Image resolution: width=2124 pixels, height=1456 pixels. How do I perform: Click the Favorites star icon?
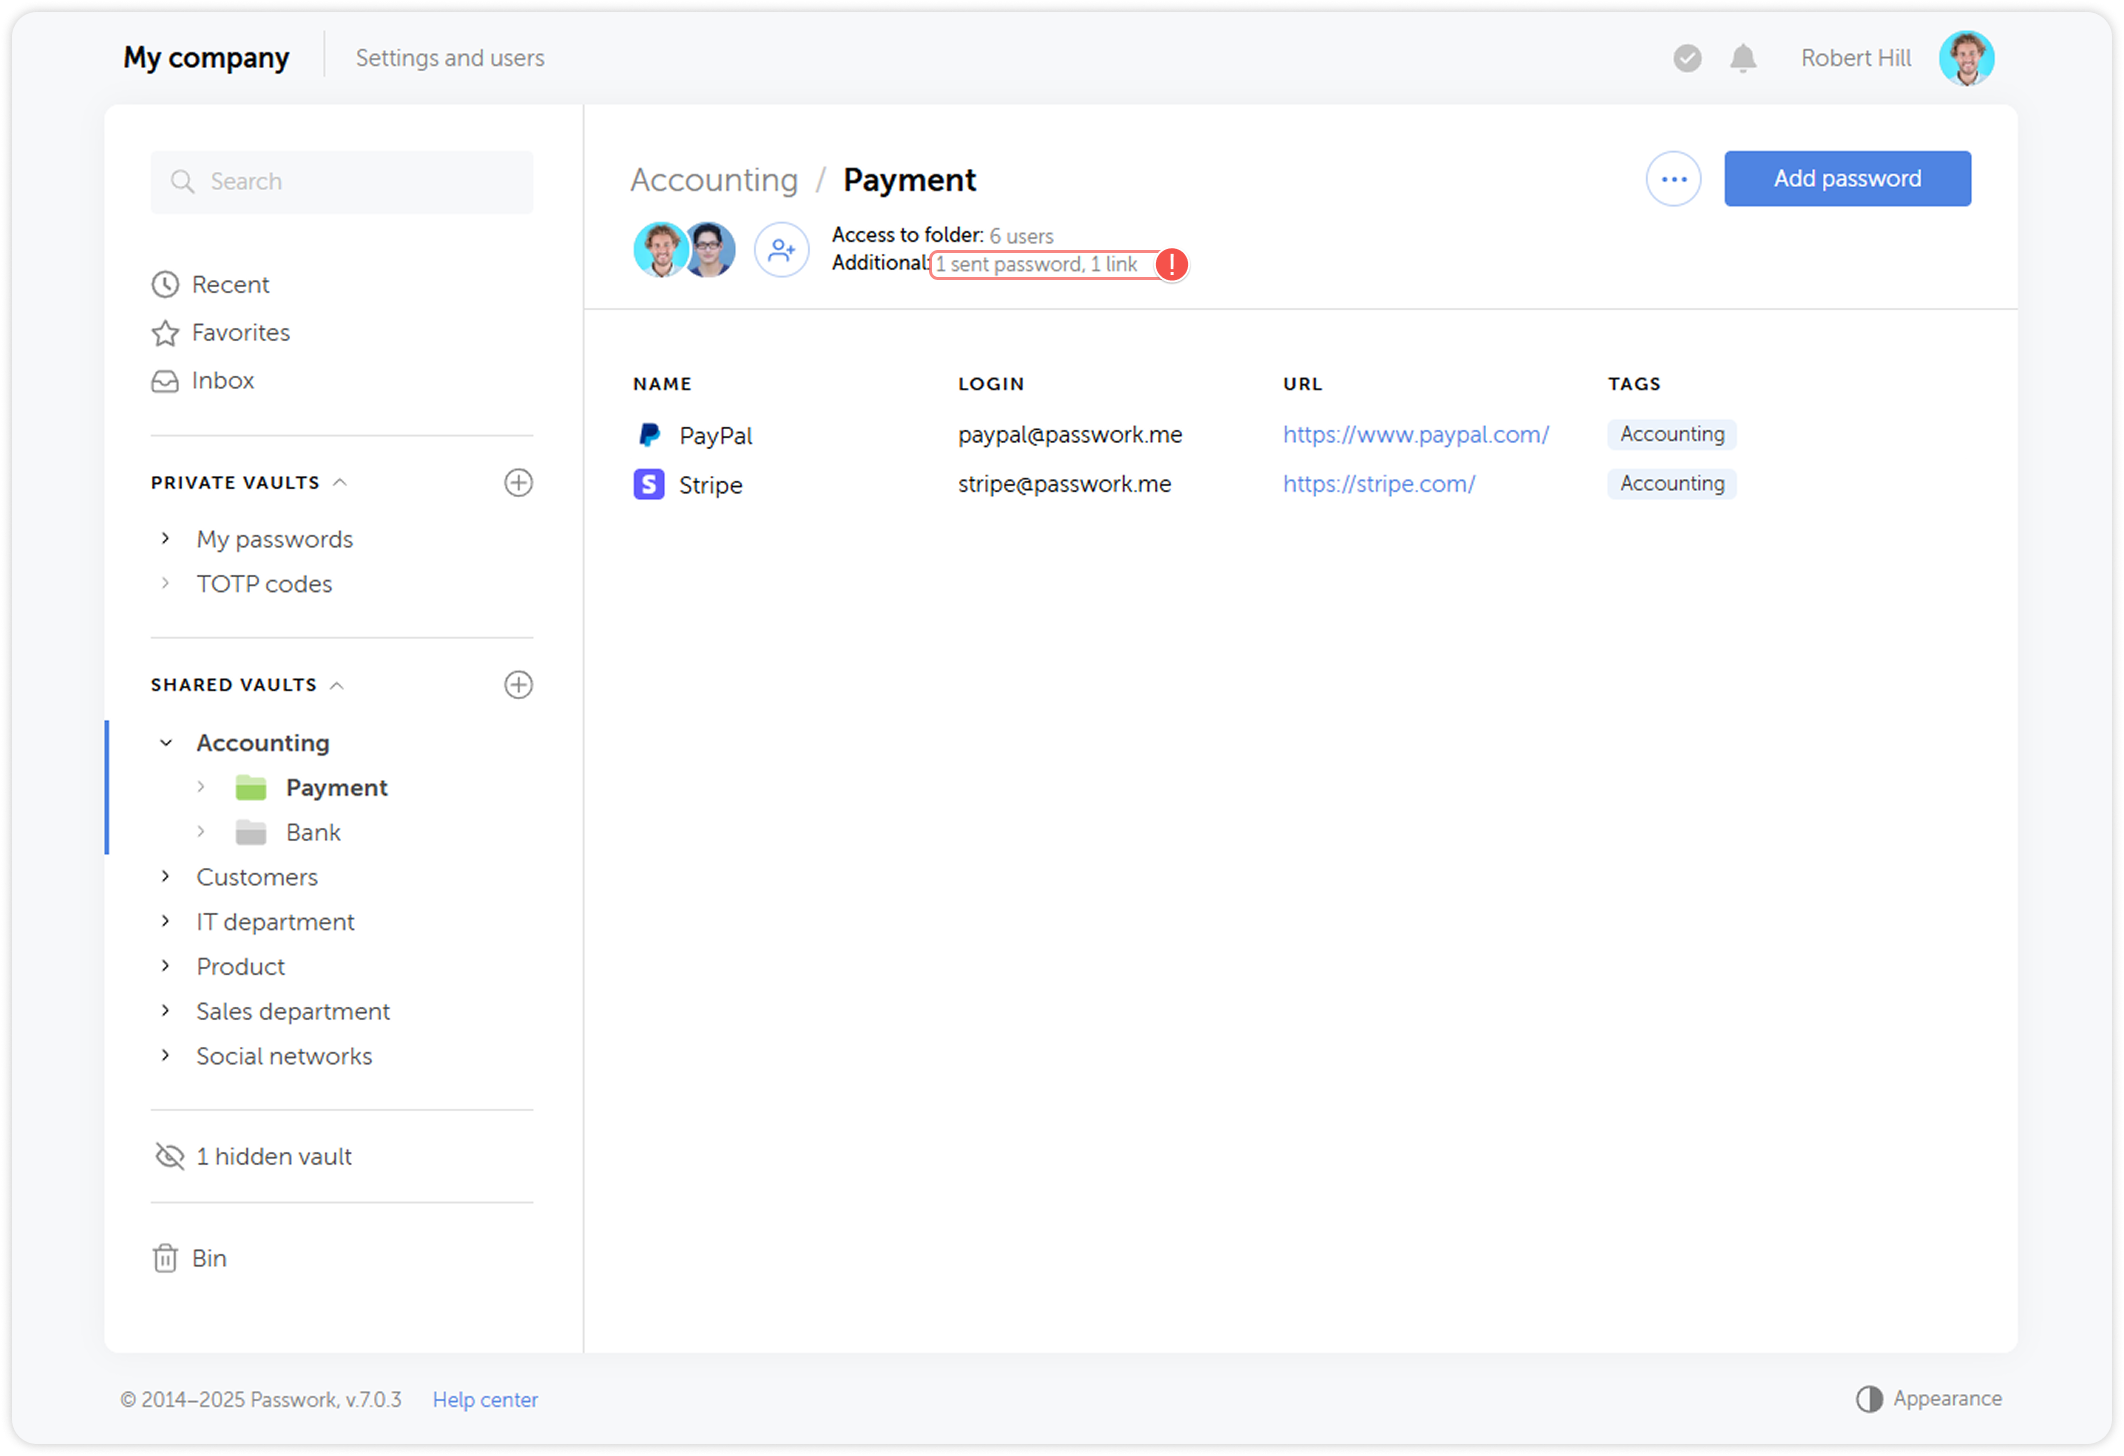[166, 332]
